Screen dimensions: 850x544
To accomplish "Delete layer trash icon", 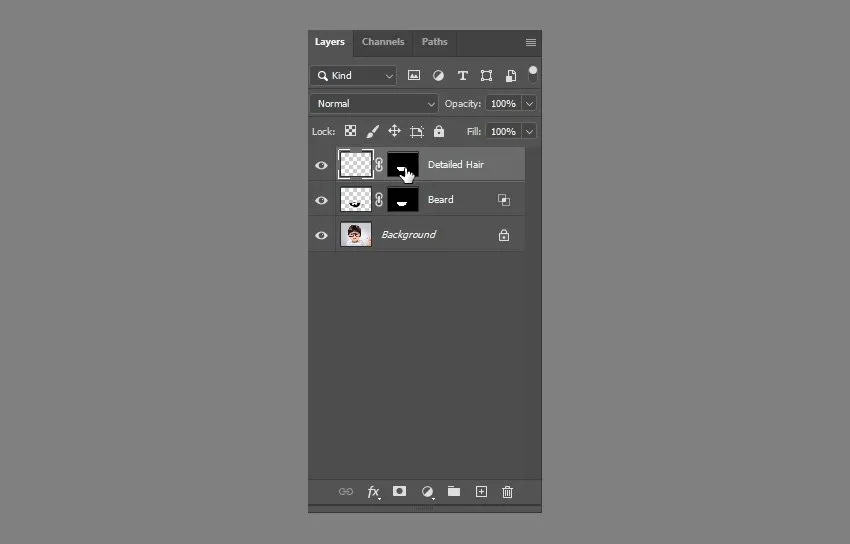I will coord(507,492).
